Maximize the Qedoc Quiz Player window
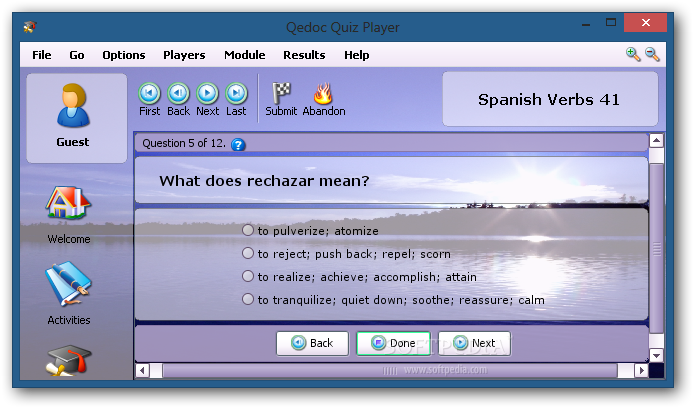The image size is (694, 408). click(x=611, y=23)
